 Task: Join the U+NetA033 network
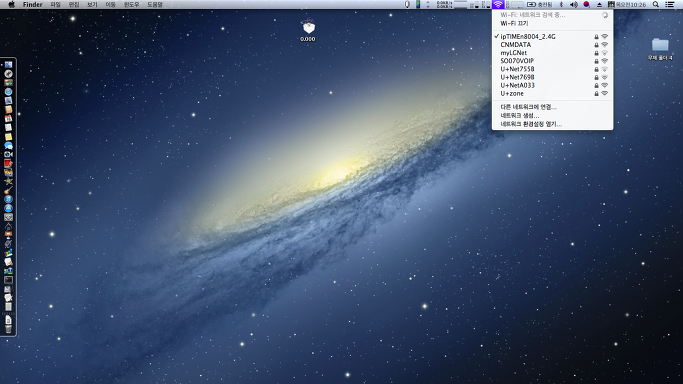click(552, 85)
